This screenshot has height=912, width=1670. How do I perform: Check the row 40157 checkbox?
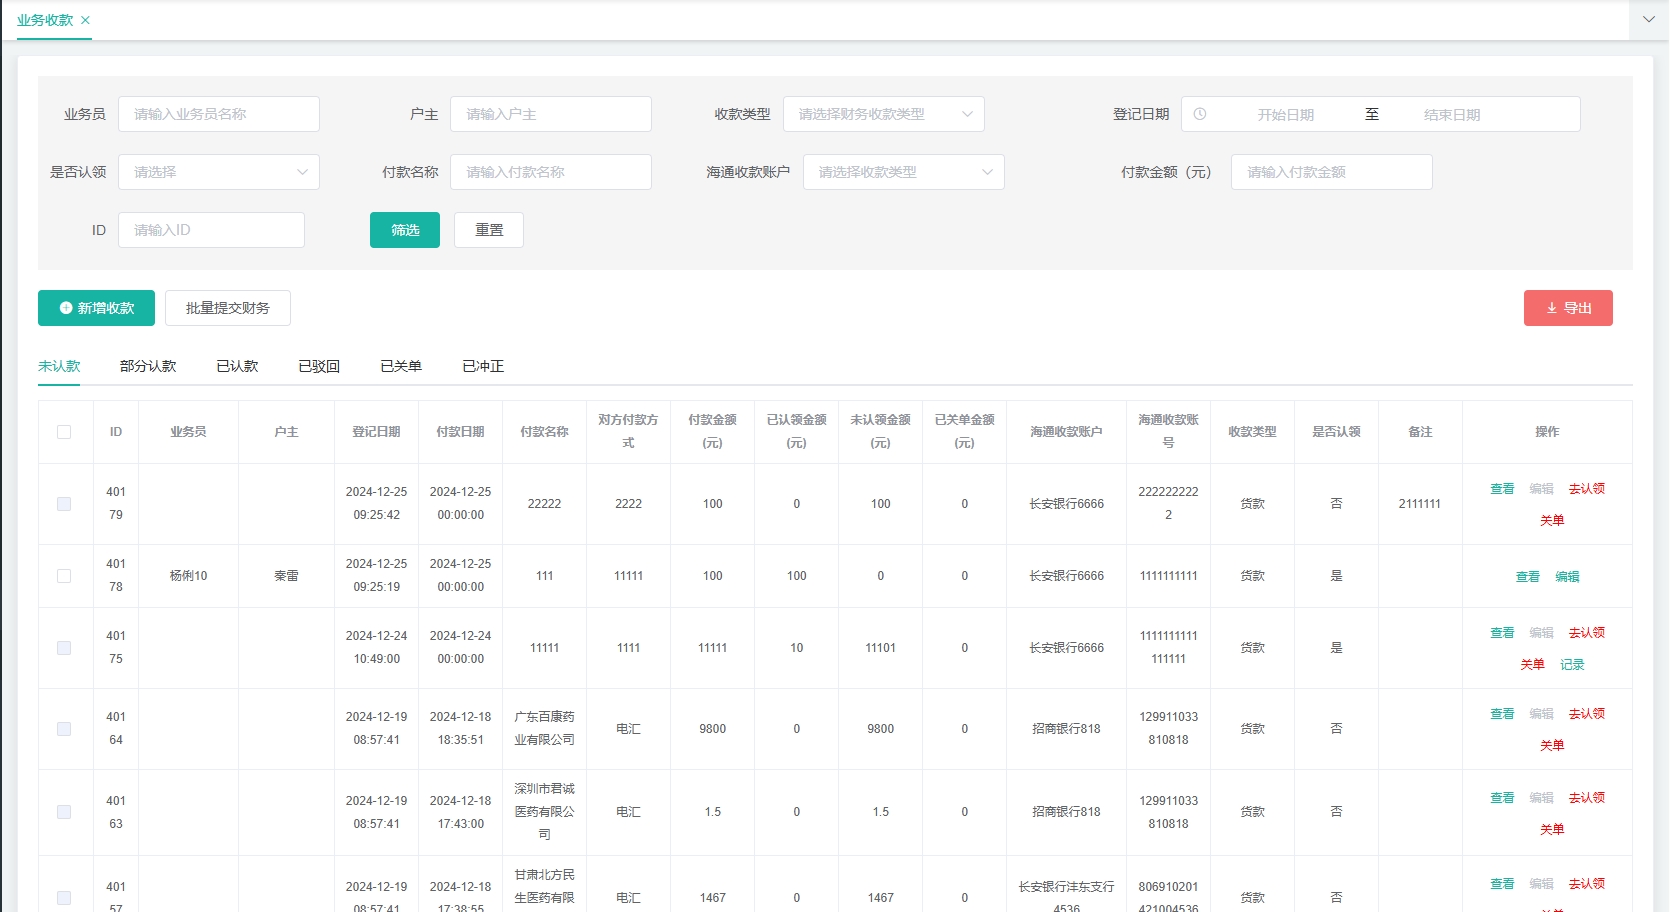(64, 898)
